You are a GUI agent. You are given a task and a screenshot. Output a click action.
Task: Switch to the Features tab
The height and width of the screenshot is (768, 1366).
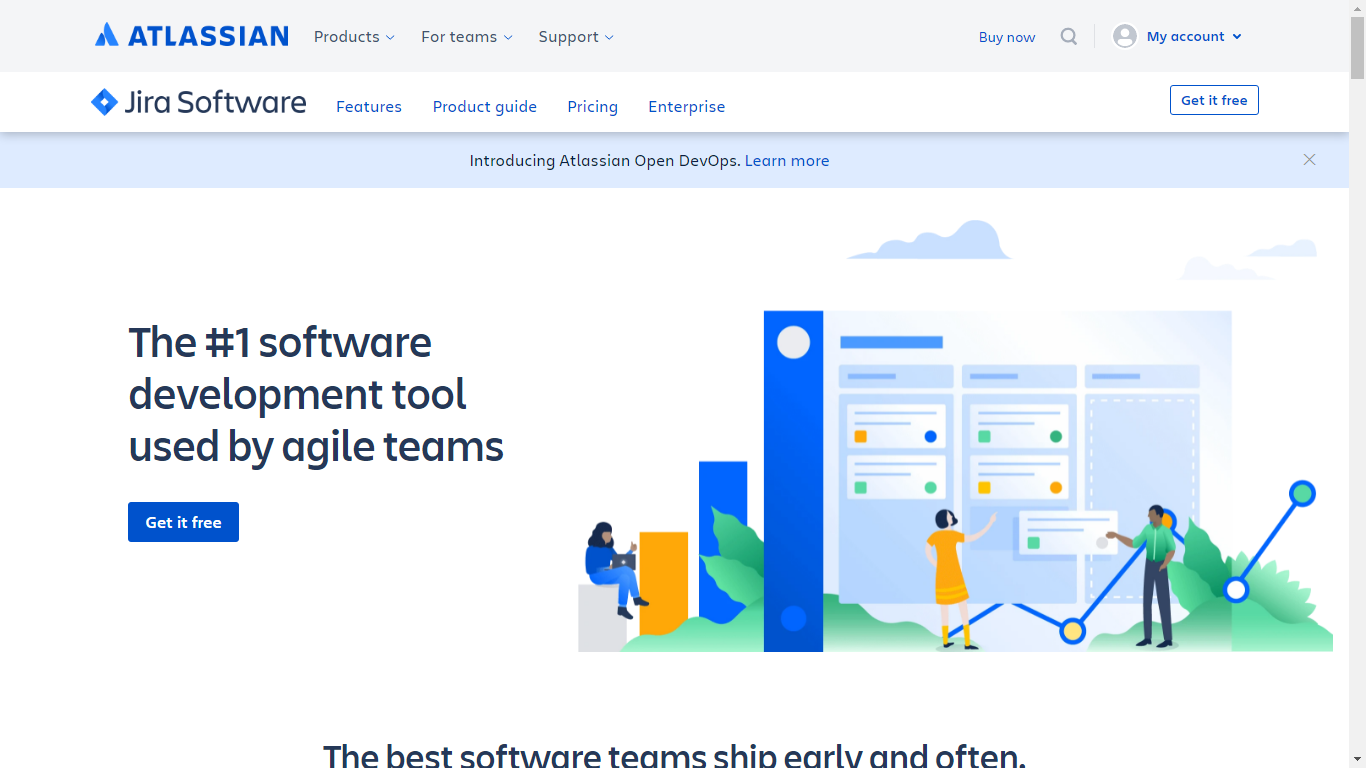368,106
